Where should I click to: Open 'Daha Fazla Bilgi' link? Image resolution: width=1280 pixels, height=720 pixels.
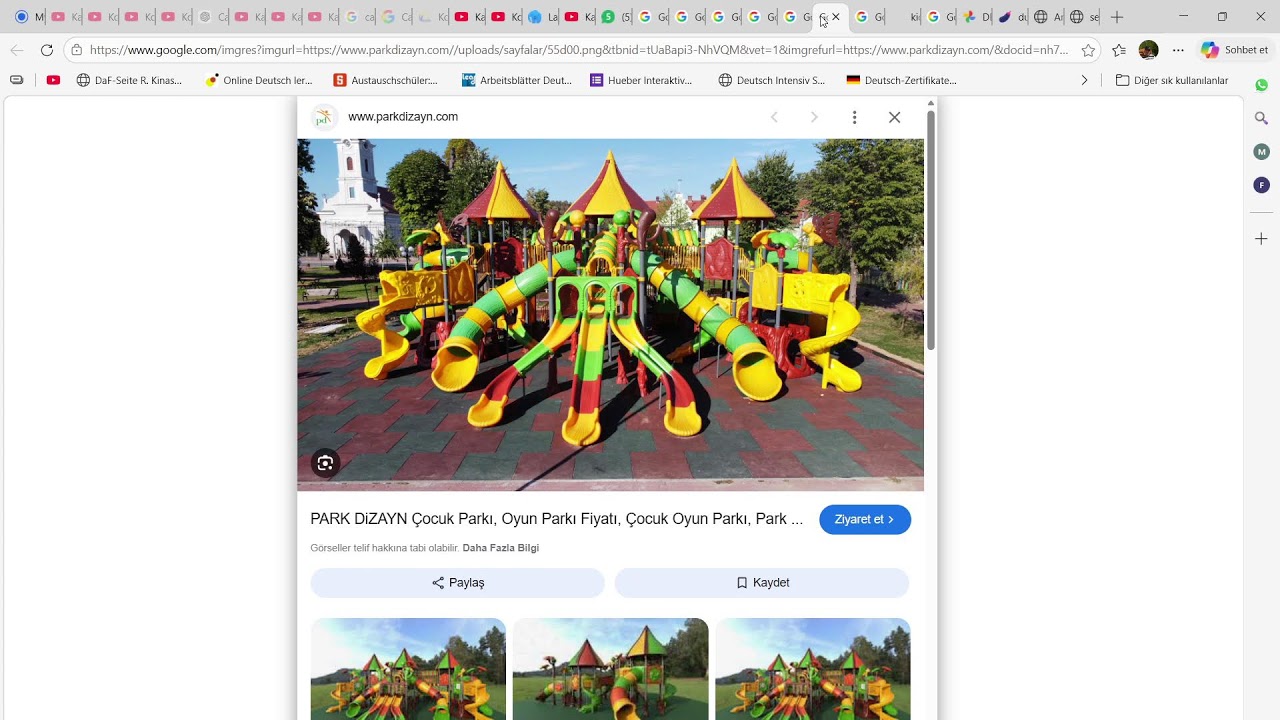[x=501, y=548]
